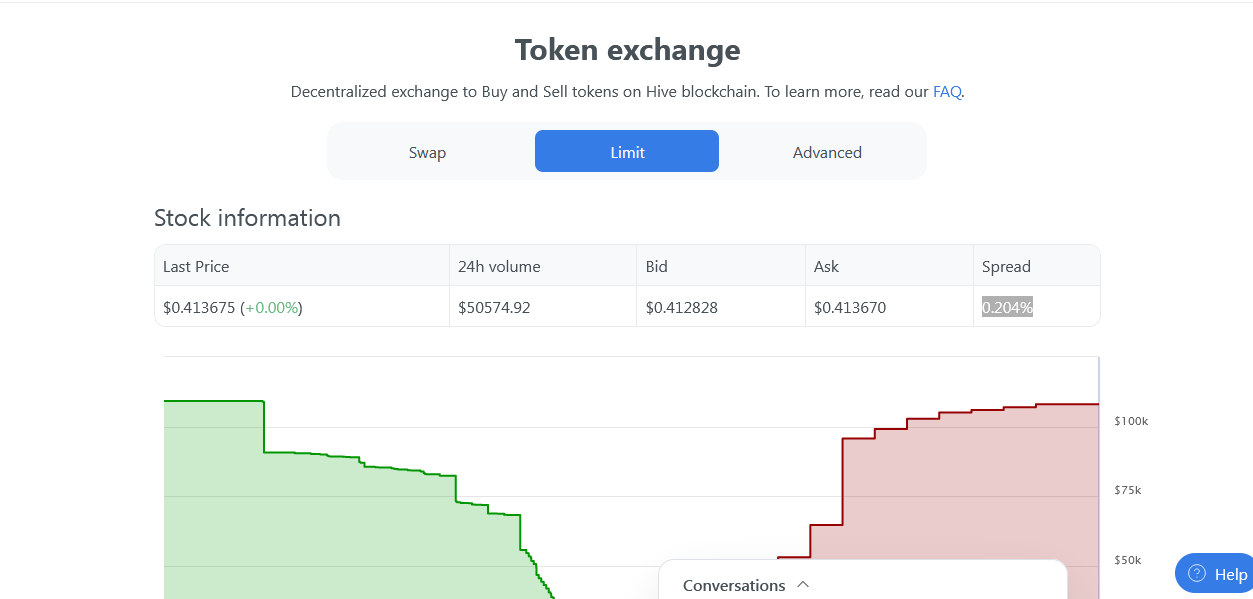Click the Help button label
Viewport: 1253px width, 599px height.
tap(1230, 574)
